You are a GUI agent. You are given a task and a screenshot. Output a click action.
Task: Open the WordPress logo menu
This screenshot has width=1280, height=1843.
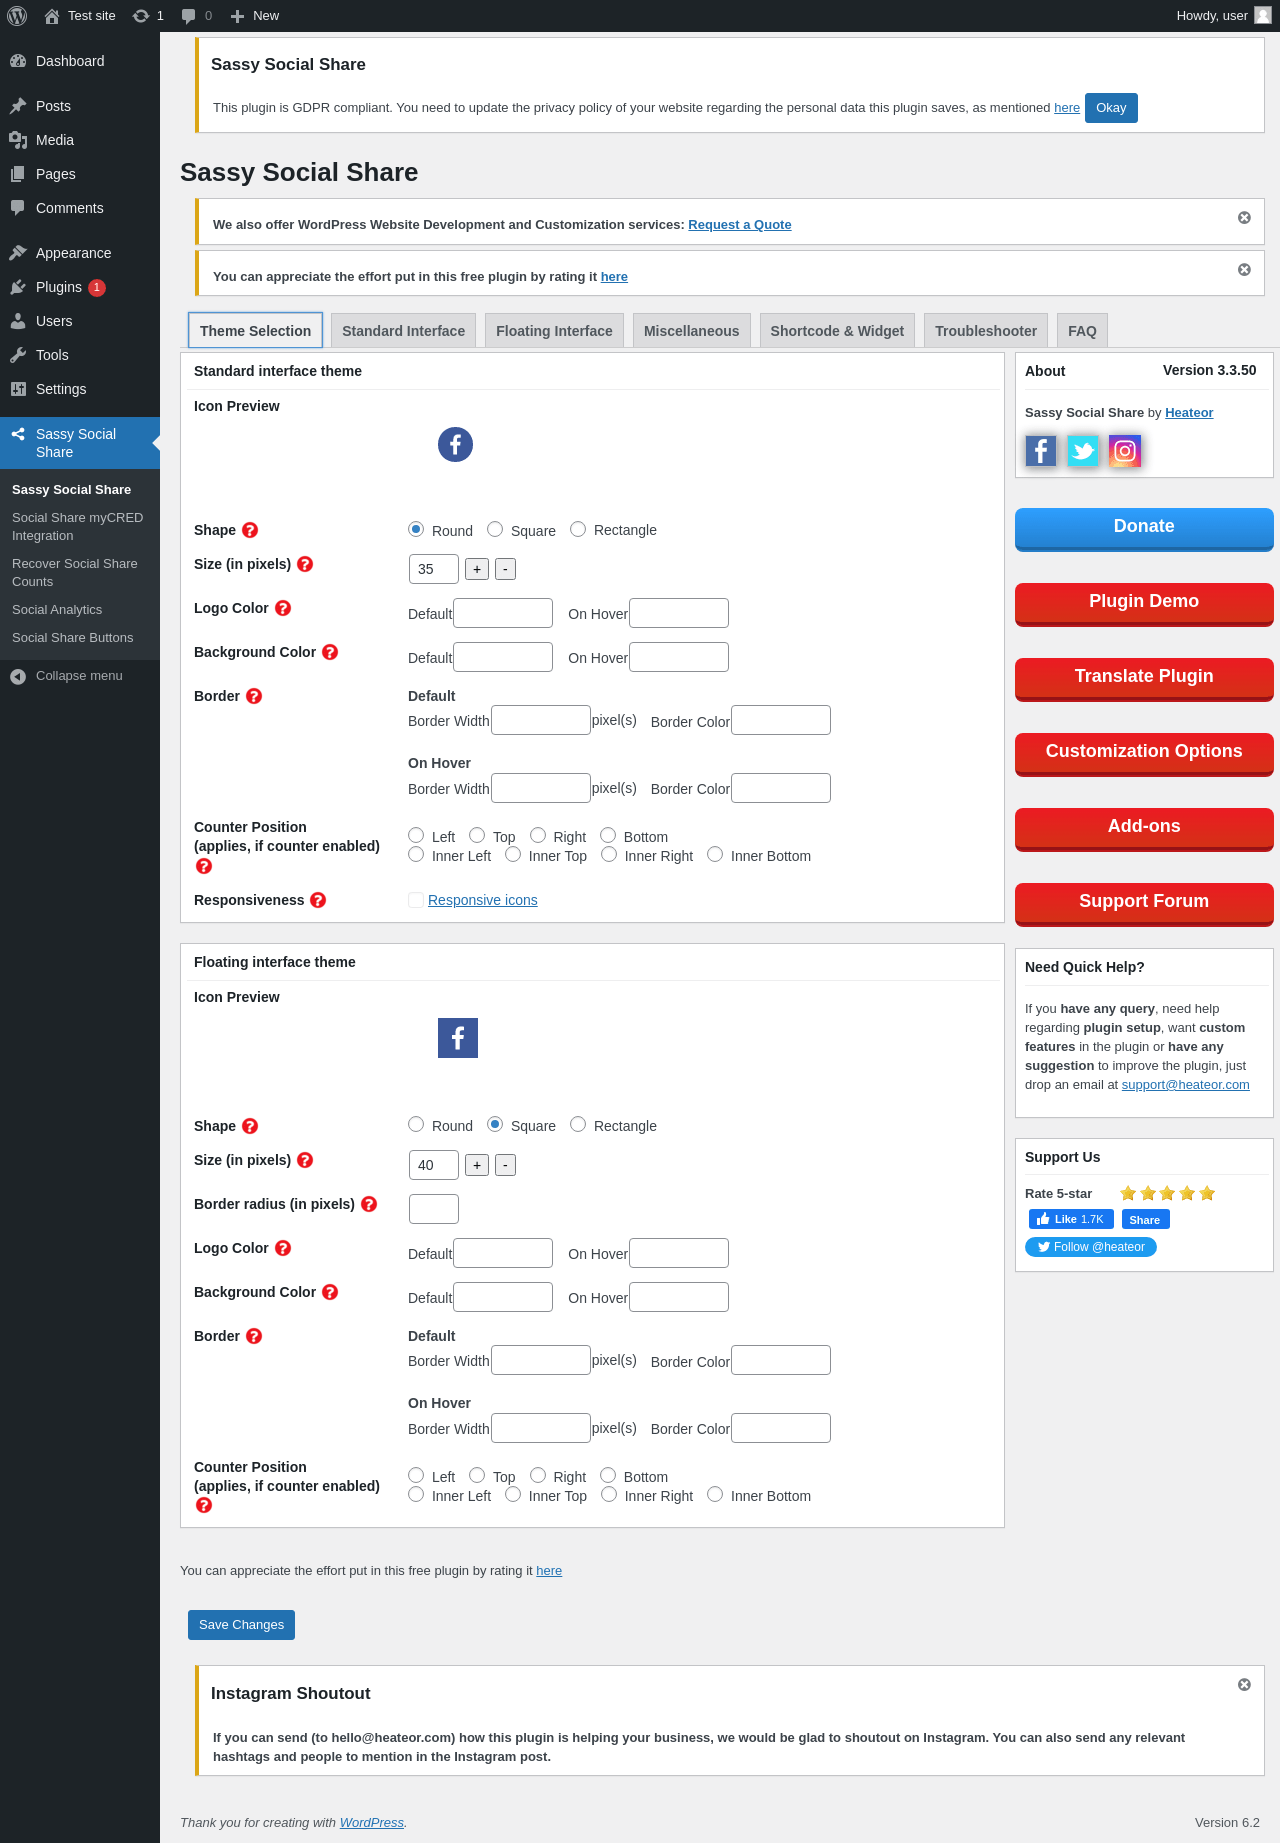click(x=17, y=16)
